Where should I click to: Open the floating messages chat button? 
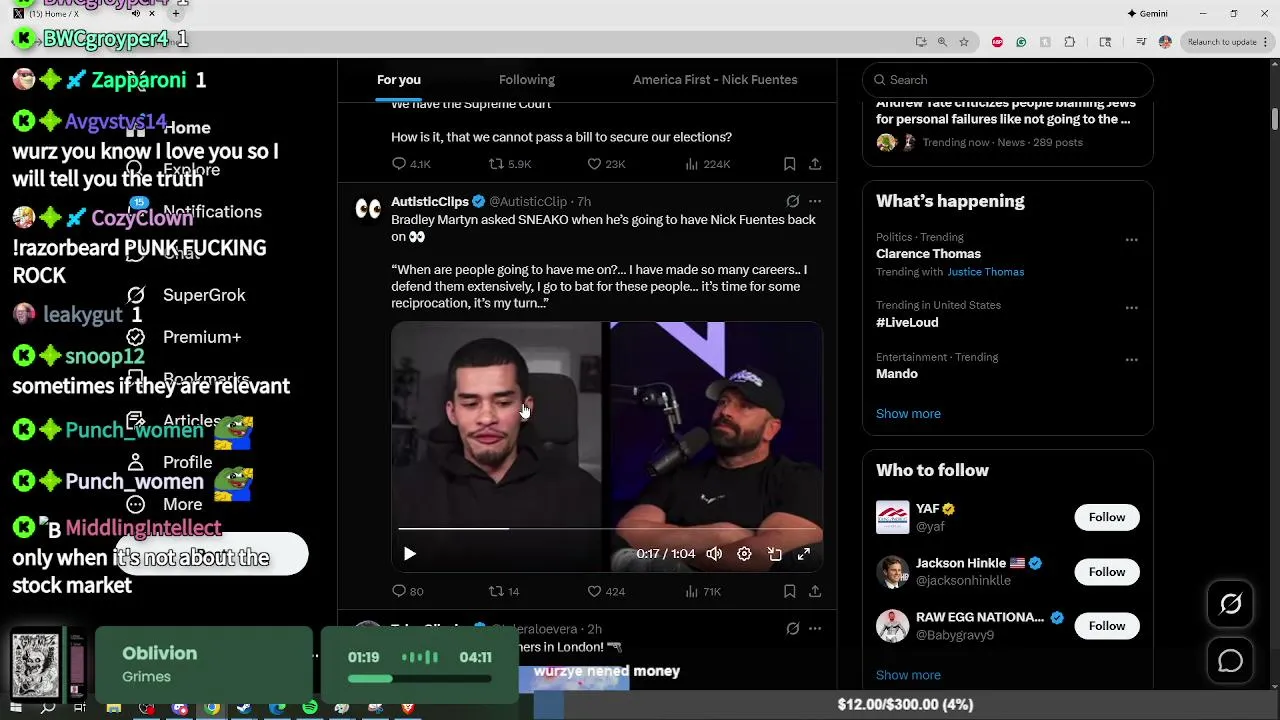[x=1230, y=661]
